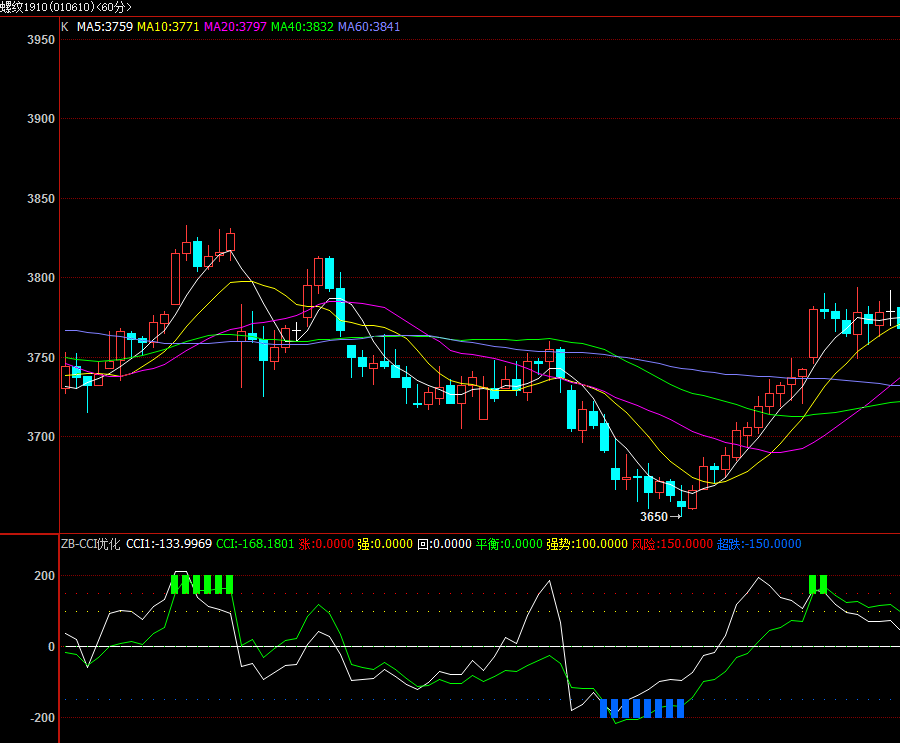The image size is (900, 743).
Task: Click the "3800" price axis label
Action: point(41,278)
